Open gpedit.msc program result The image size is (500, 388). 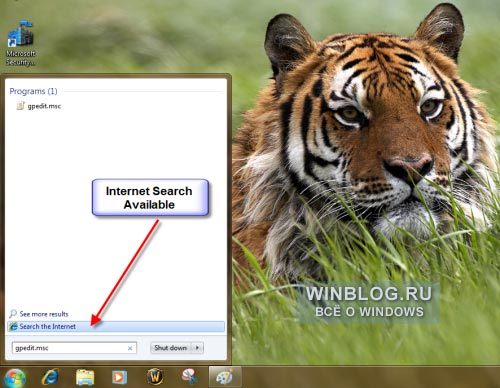(x=39, y=106)
